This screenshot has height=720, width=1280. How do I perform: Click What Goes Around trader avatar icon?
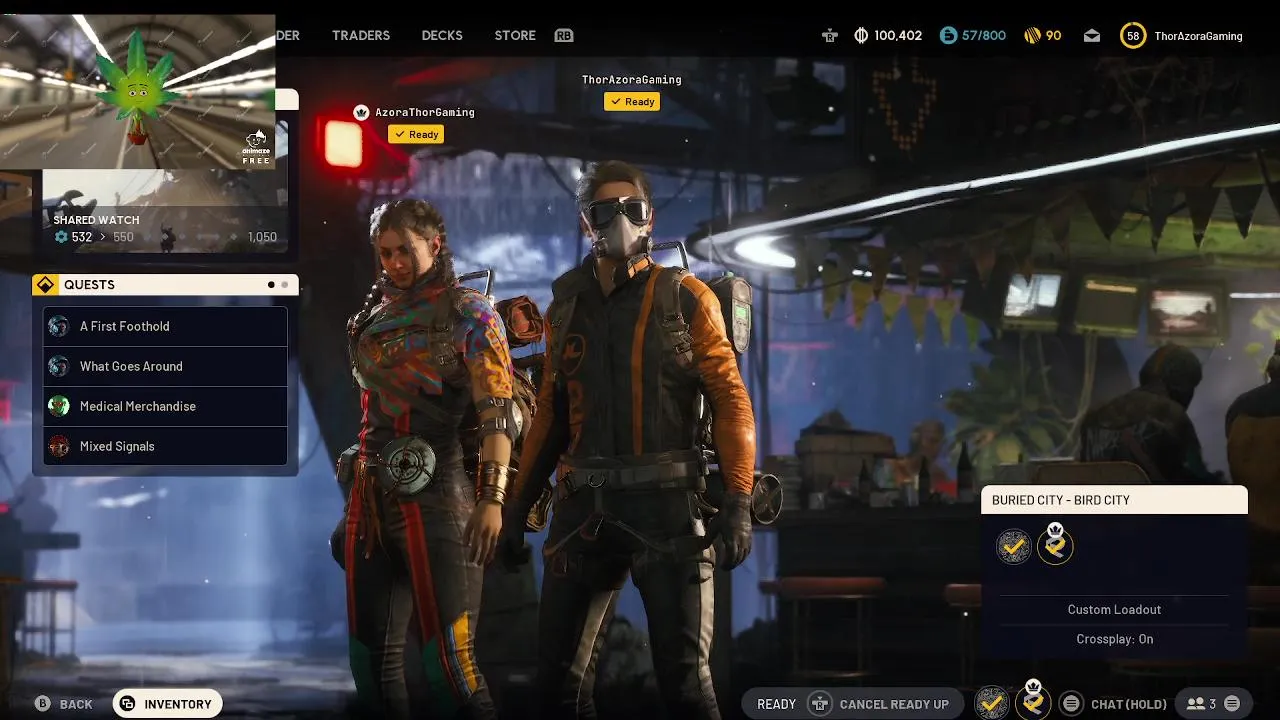(59, 366)
